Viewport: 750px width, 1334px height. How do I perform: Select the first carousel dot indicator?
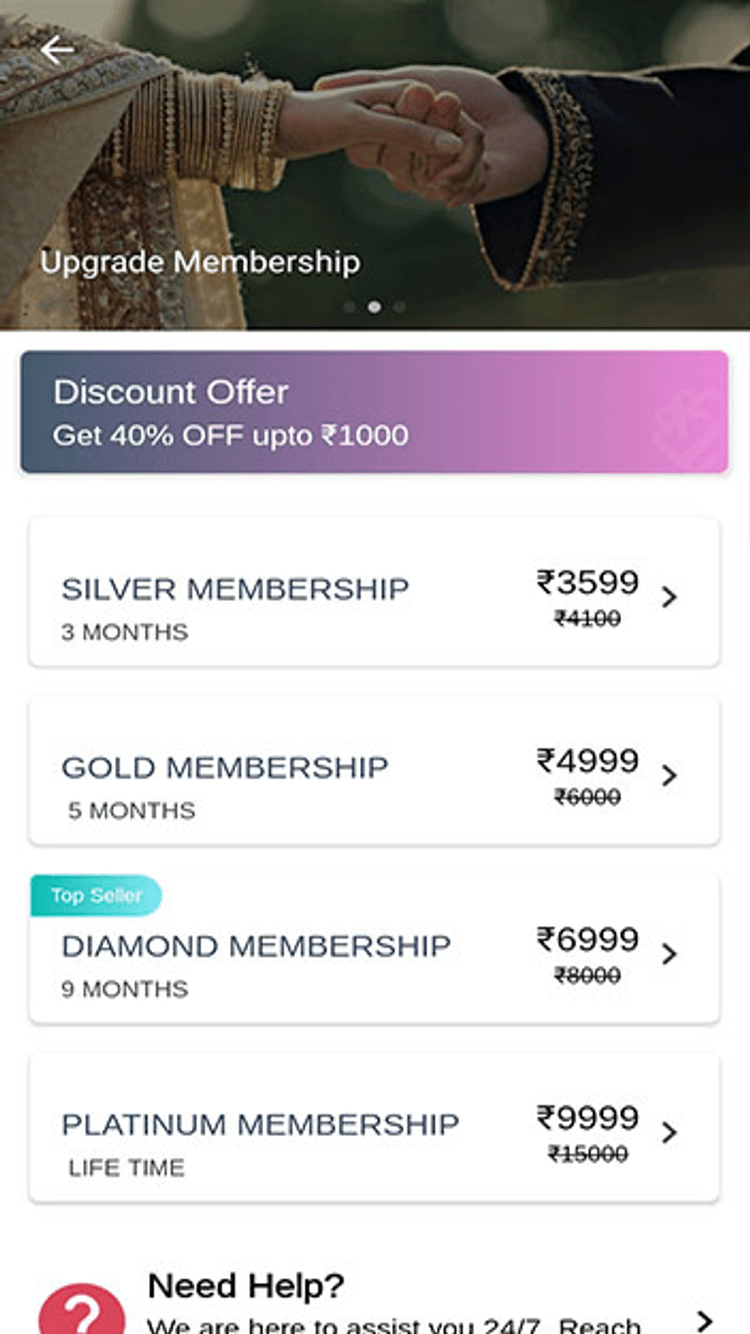click(349, 307)
